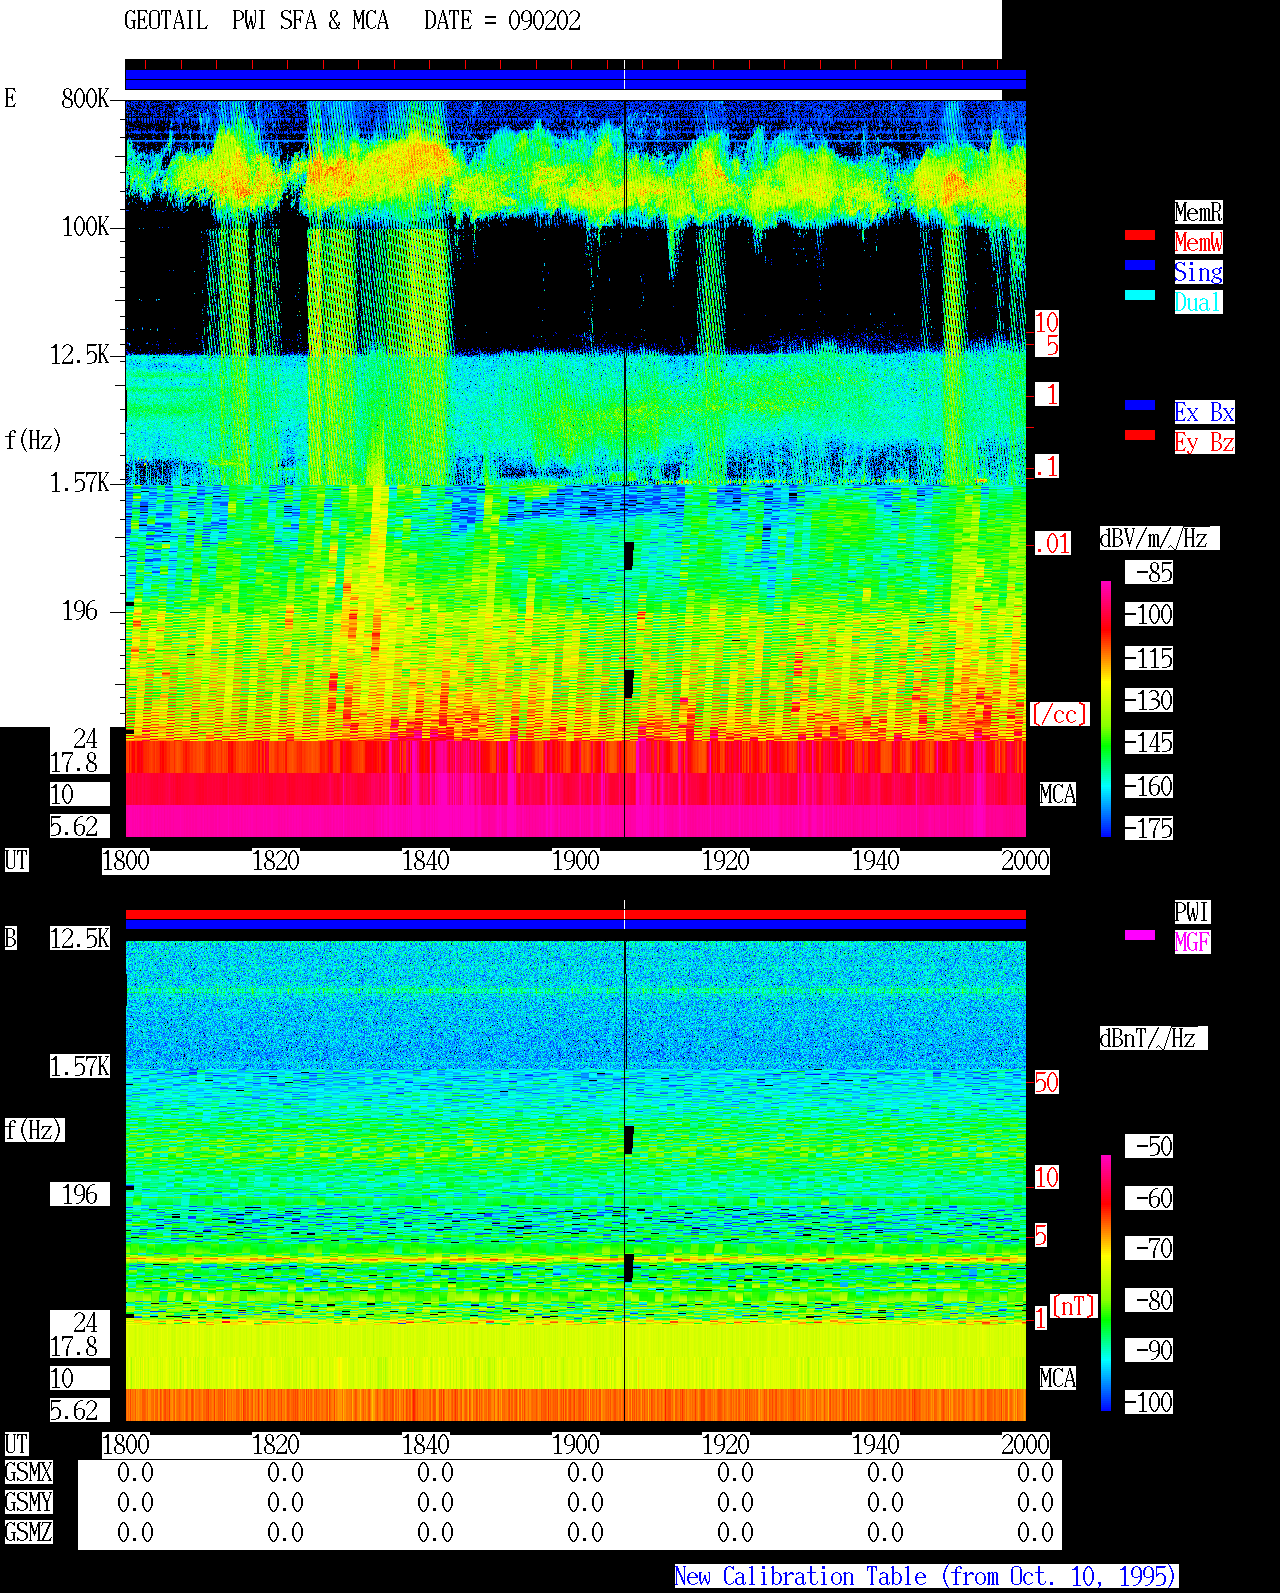Click the 'New Calibration Table (from Oct. 10, 1995)' link
This screenshot has width=1280, height=1593.
tap(926, 1576)
